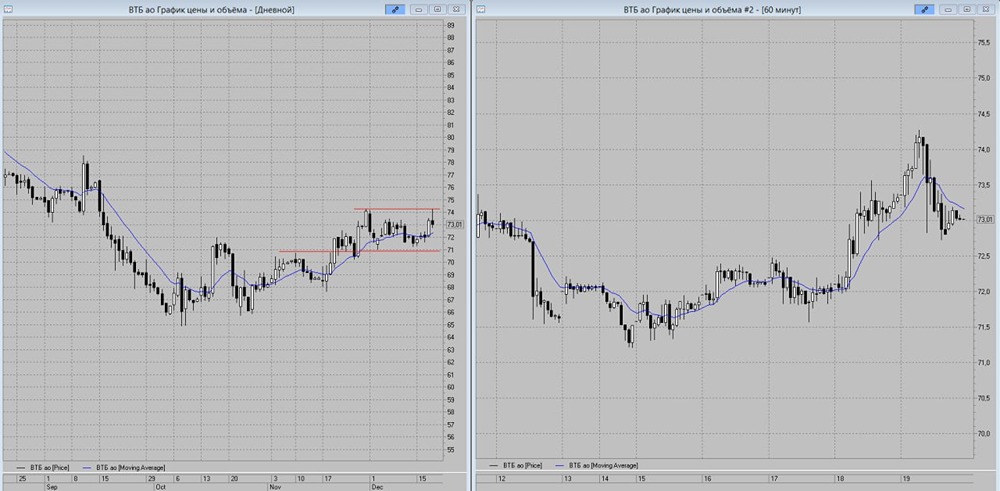Maximize the 60 минут chart window
The height and width of the screenshot is (491, 1000).
pos(967,9)
